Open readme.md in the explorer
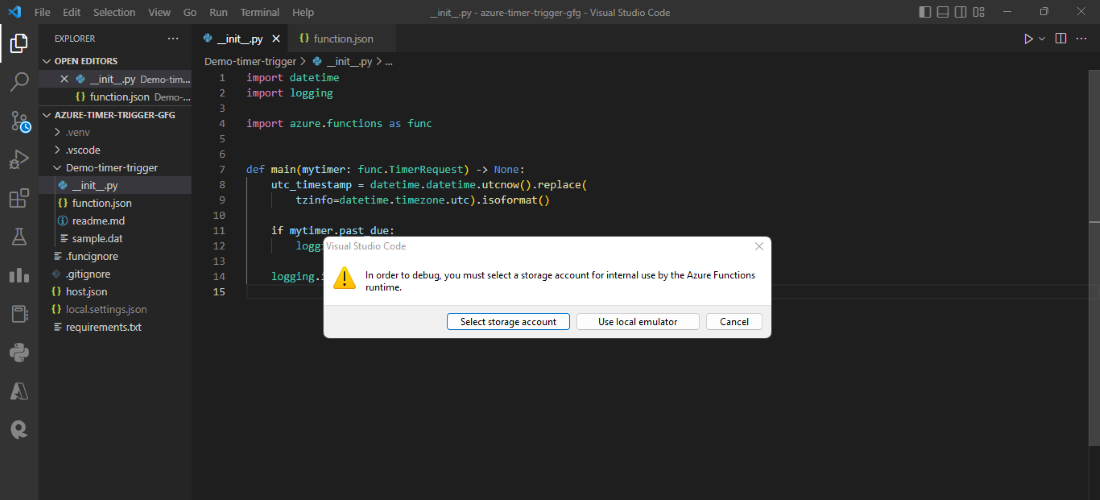 coord(115,221)
